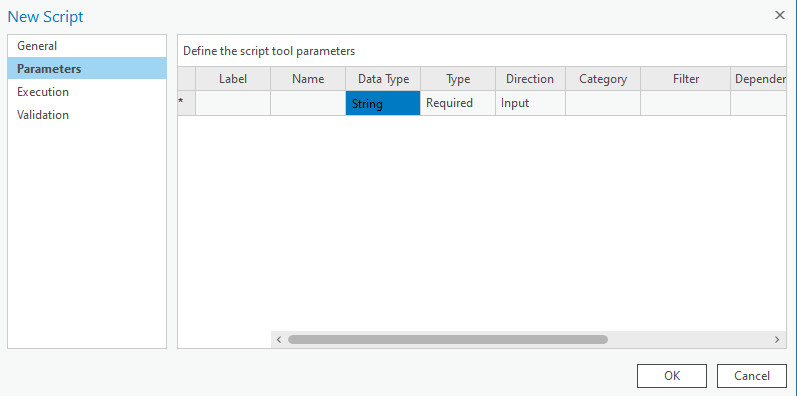The width and height of the screenshot is (797, 396).
Task: Click the Label cell of new row
Action: coord(233,103)
